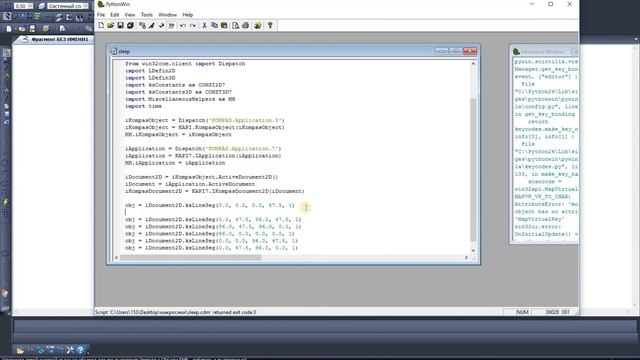Open the Edit menu in PythonWin

click(115, 15)
